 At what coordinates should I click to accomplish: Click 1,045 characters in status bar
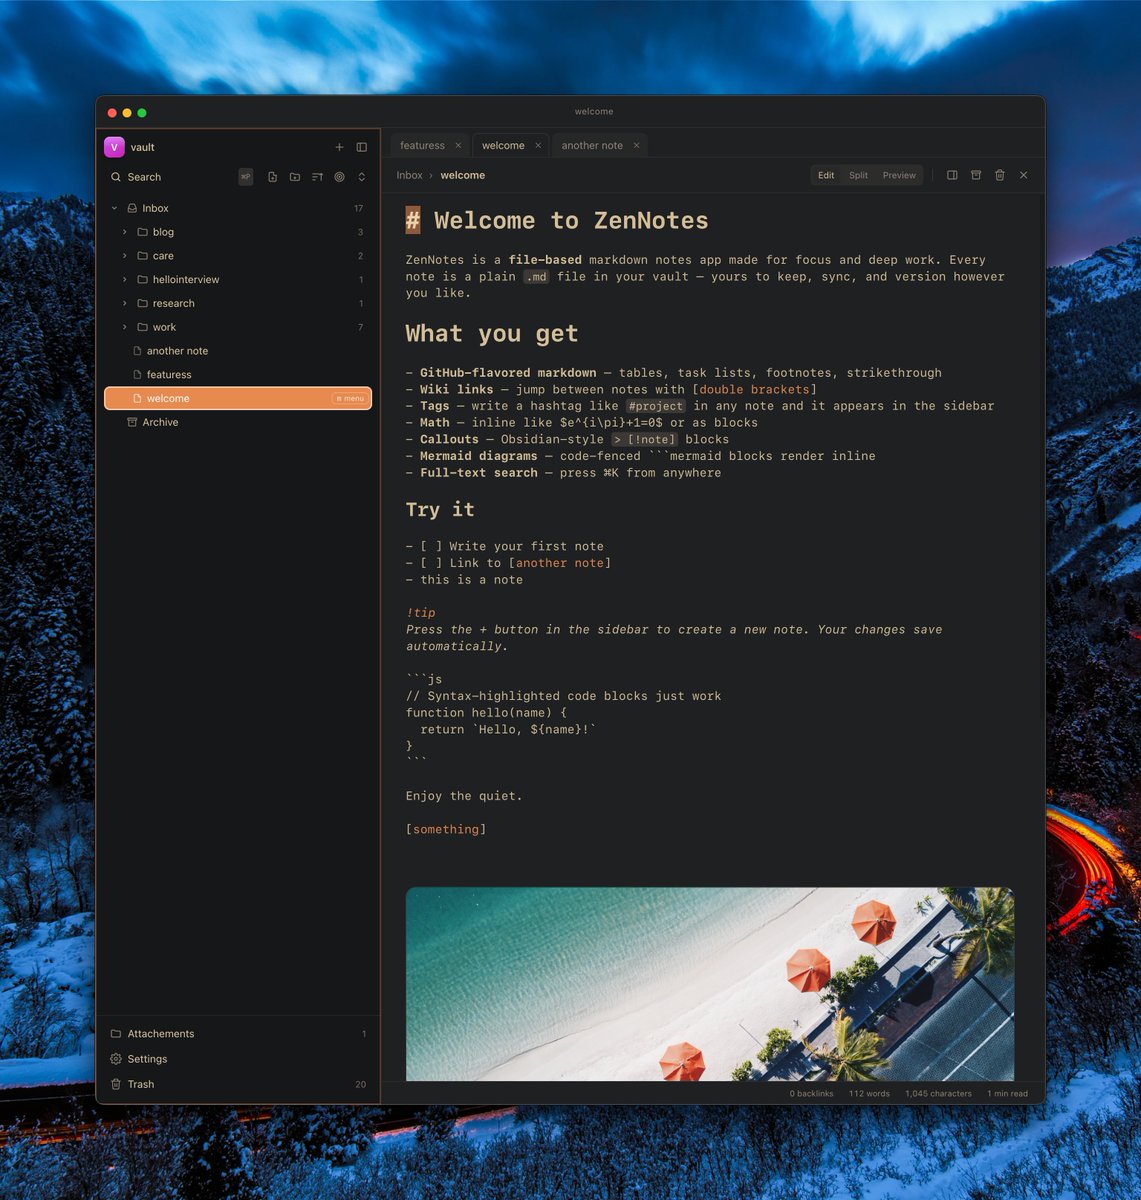tap(938, 1094)
